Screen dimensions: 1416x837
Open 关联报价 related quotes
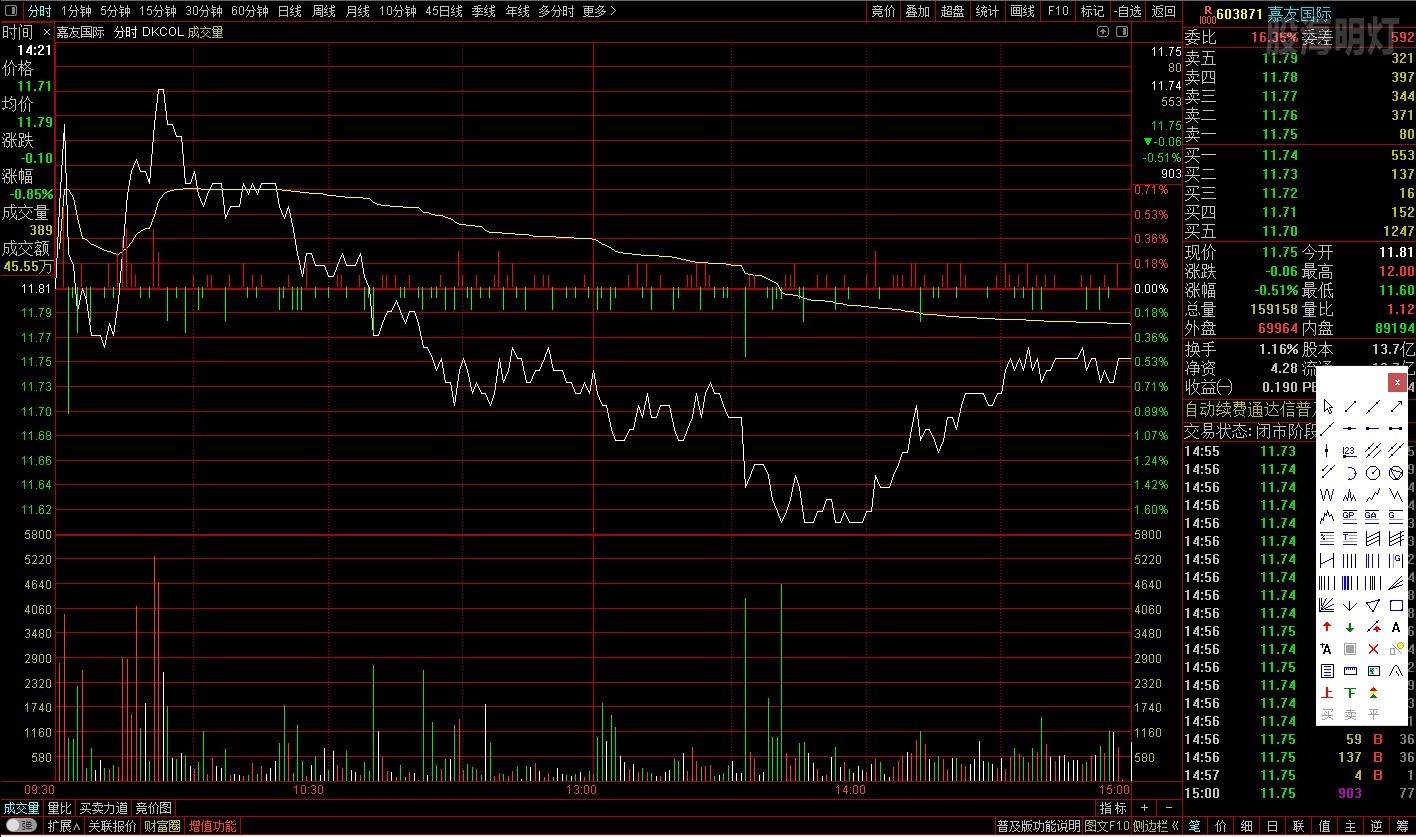(x=112, y=826)
